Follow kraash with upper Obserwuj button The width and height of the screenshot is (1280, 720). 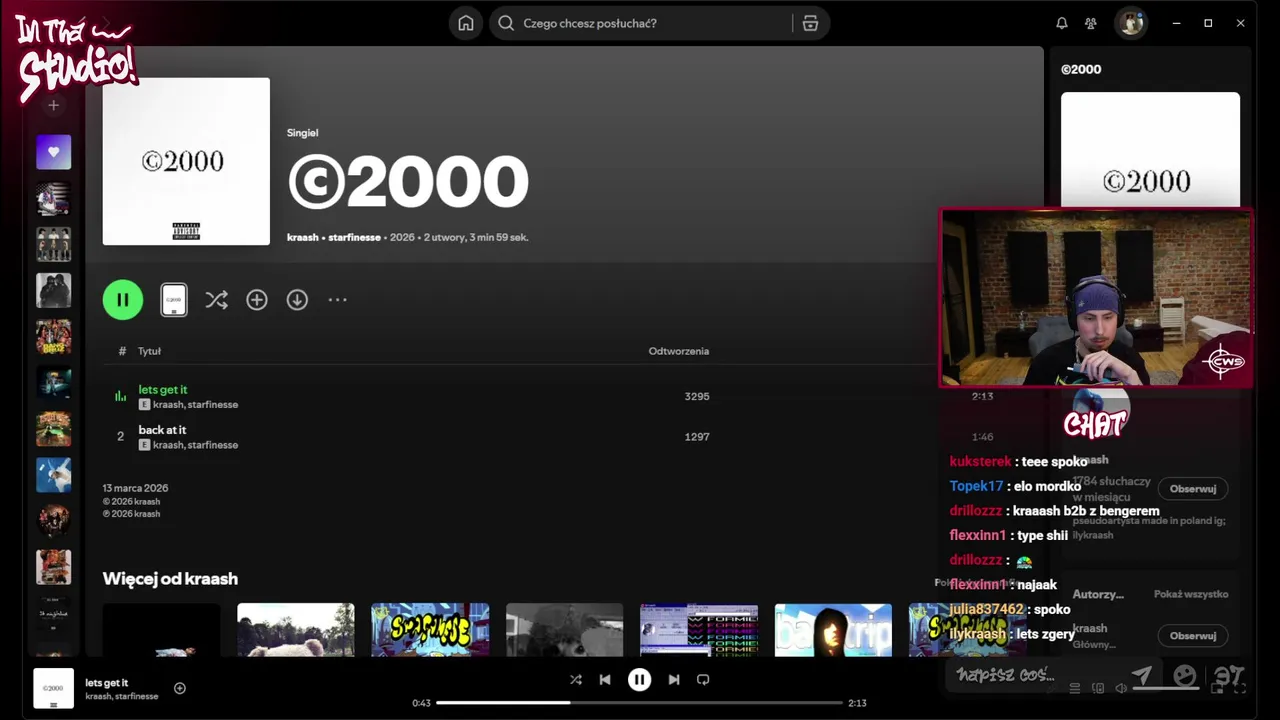(1193, 489)
